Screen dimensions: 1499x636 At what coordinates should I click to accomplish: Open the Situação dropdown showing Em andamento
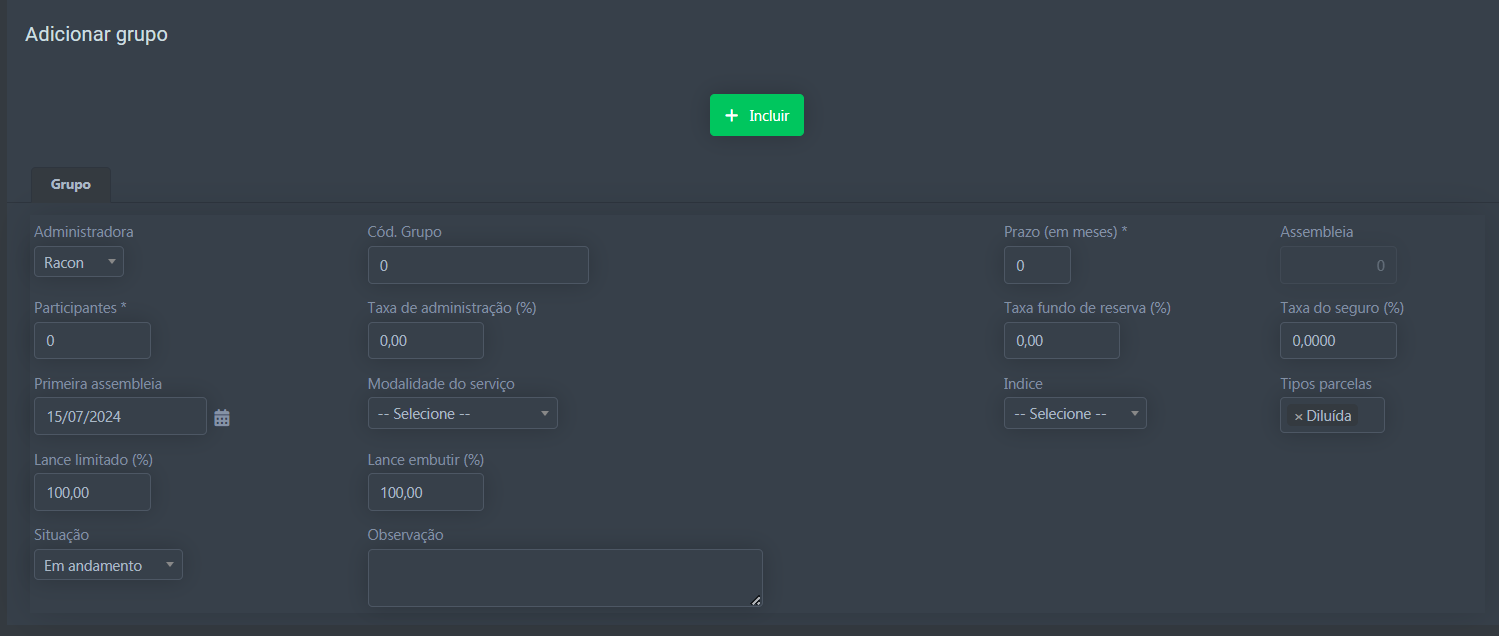tap(108, 565)
